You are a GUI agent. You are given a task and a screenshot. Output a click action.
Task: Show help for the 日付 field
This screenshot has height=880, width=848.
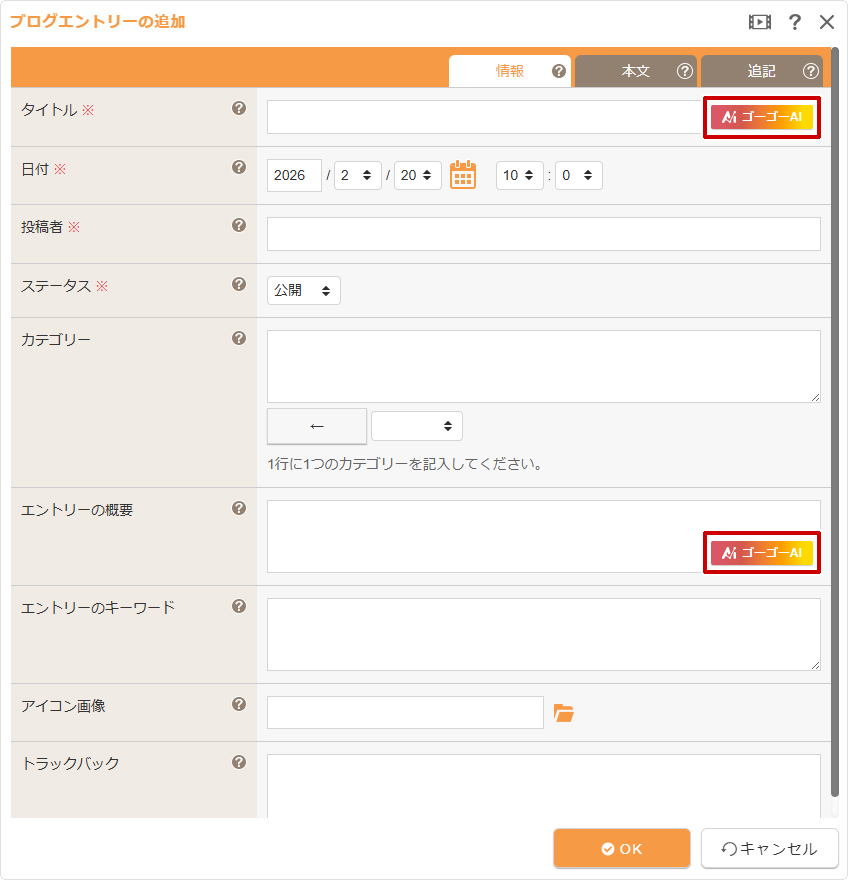point(239,167)
